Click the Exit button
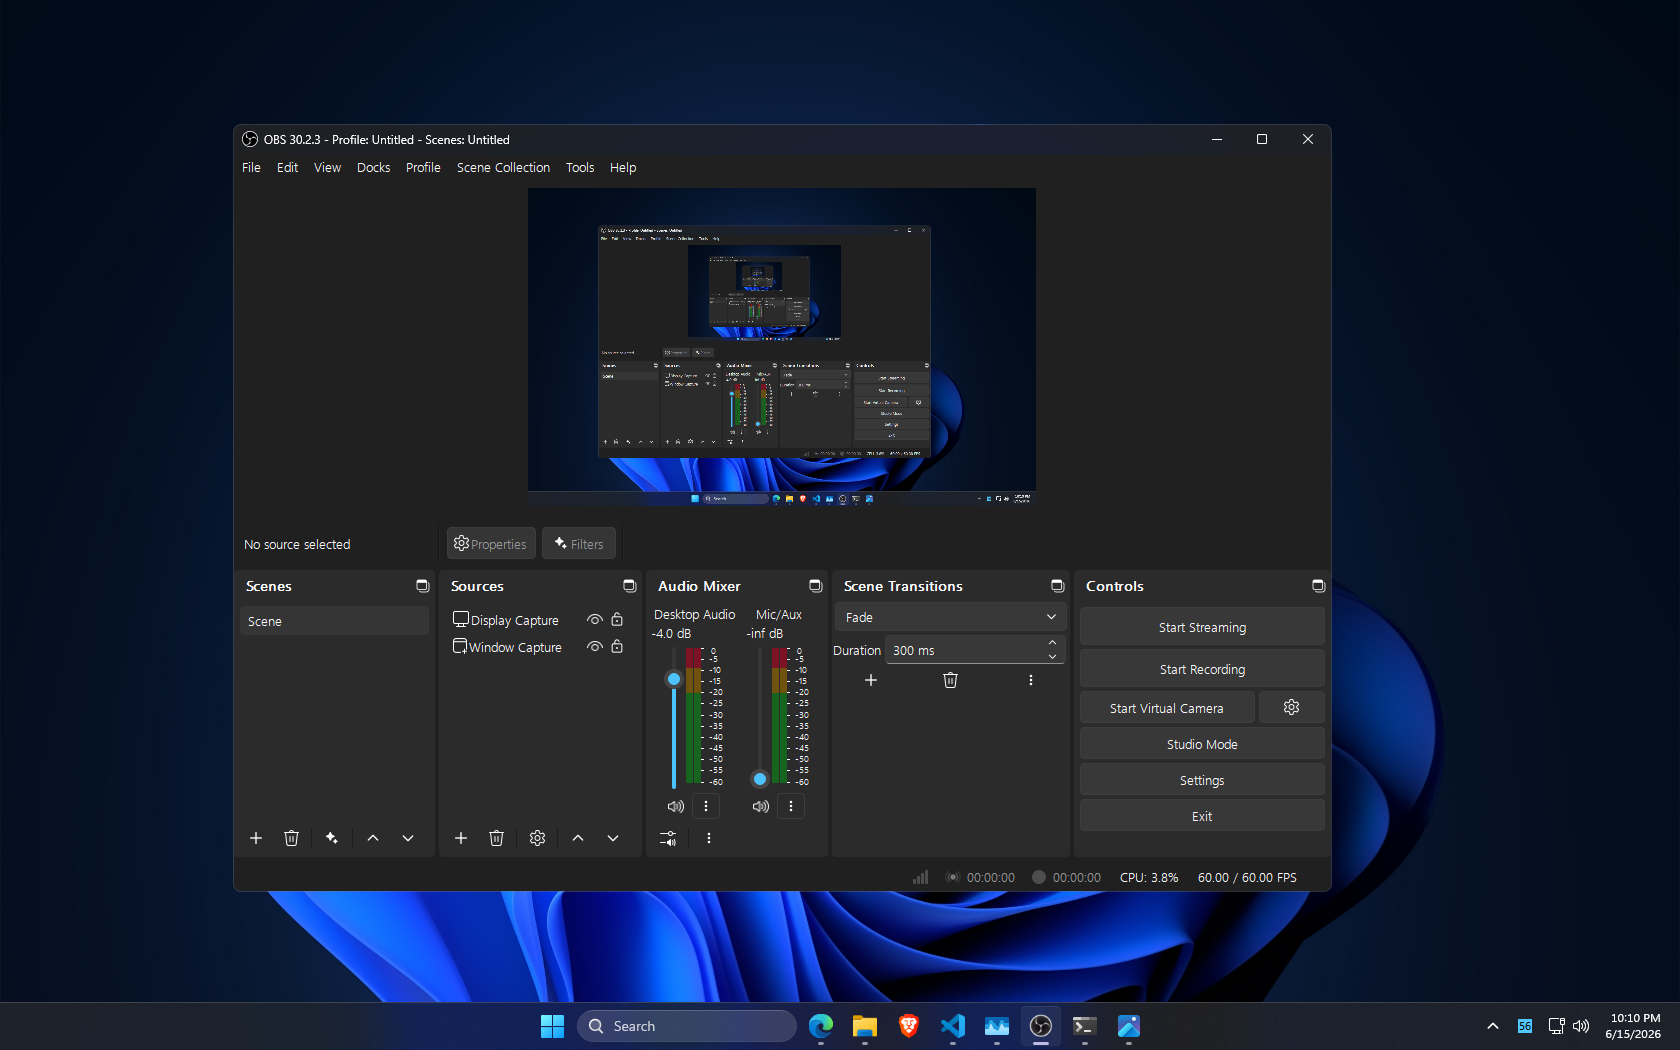 (1202, 816)
